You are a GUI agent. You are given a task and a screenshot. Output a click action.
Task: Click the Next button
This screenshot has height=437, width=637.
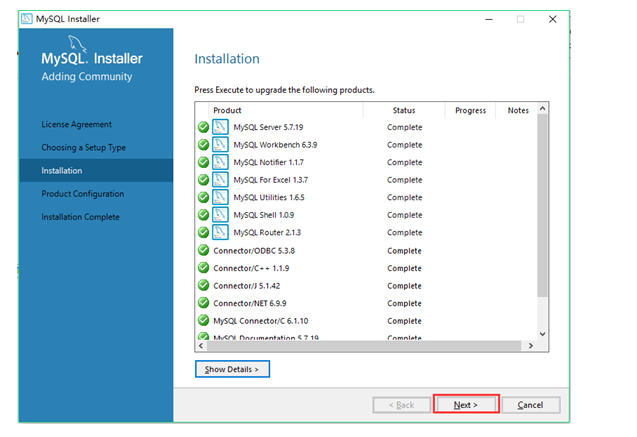(x=466, y=405)
